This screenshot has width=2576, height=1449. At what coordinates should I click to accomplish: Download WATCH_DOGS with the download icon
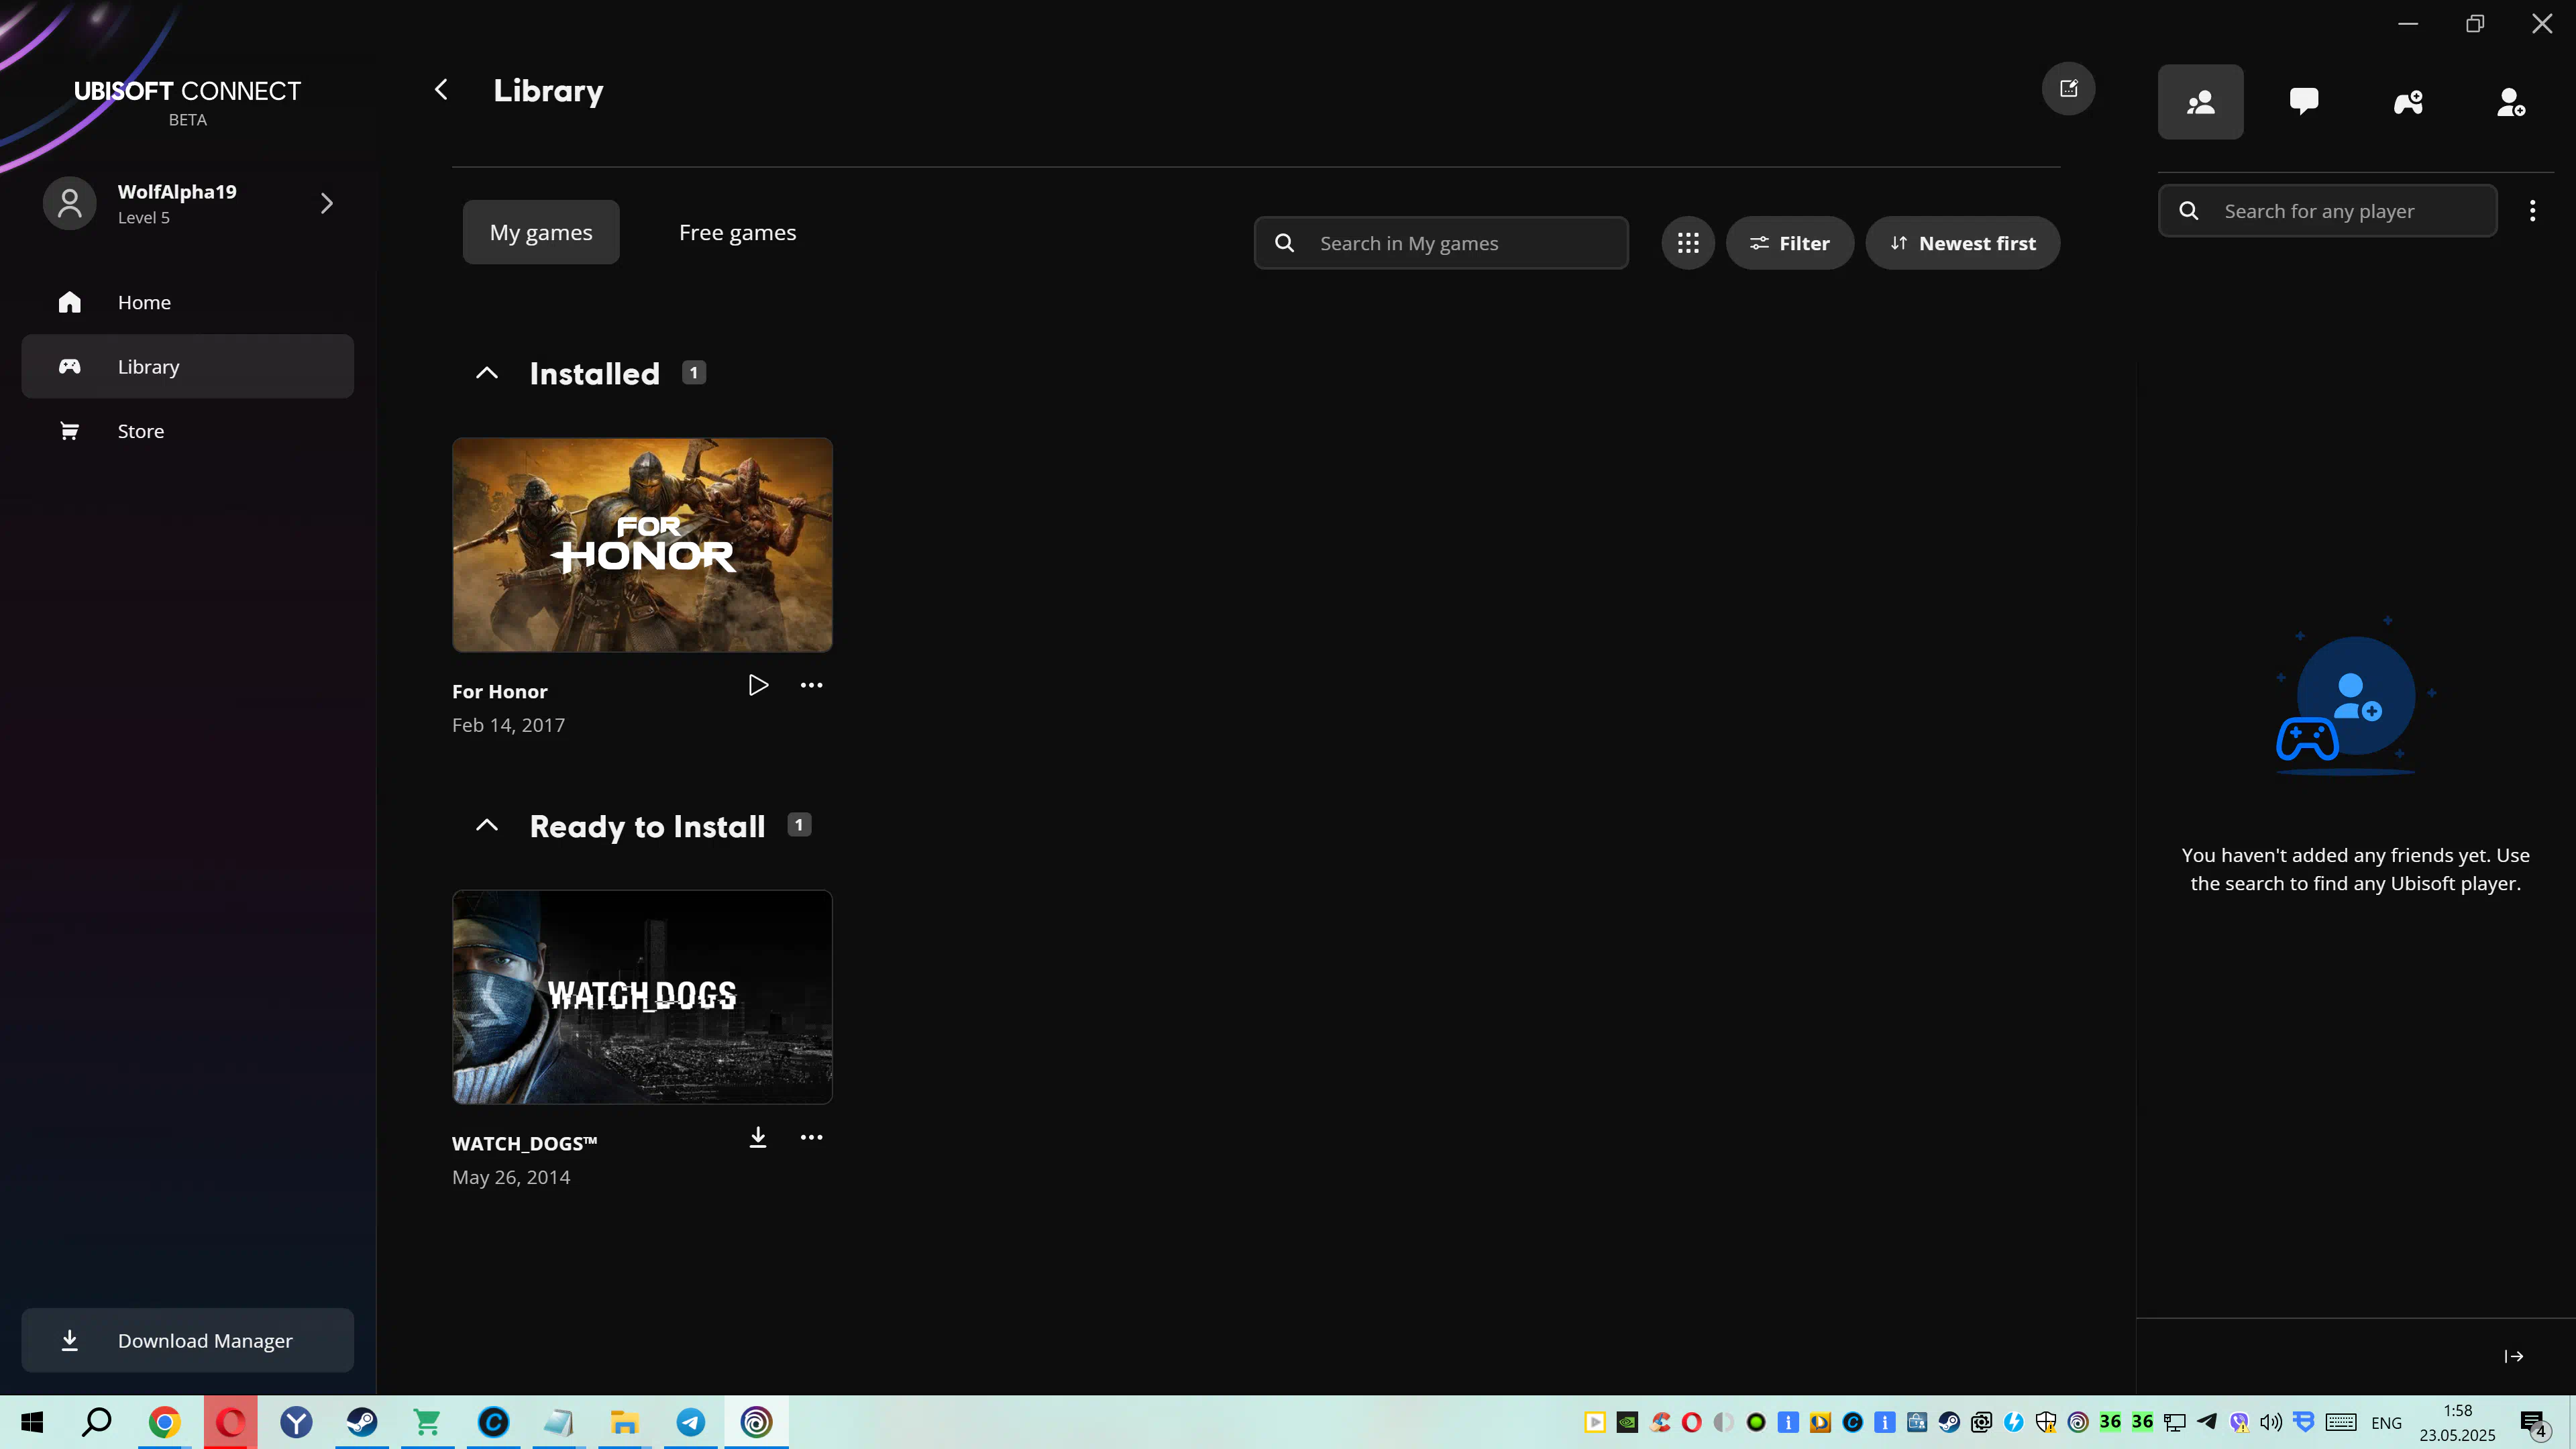point(758,1137)
